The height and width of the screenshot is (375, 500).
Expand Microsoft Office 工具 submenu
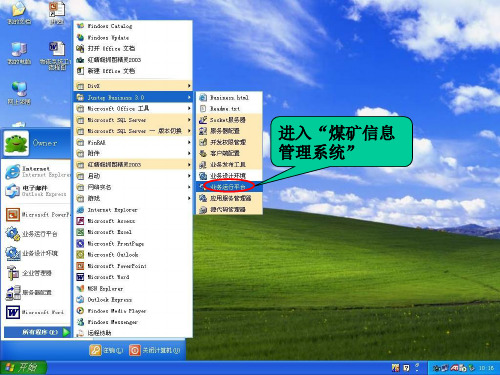tap(133, 109)
